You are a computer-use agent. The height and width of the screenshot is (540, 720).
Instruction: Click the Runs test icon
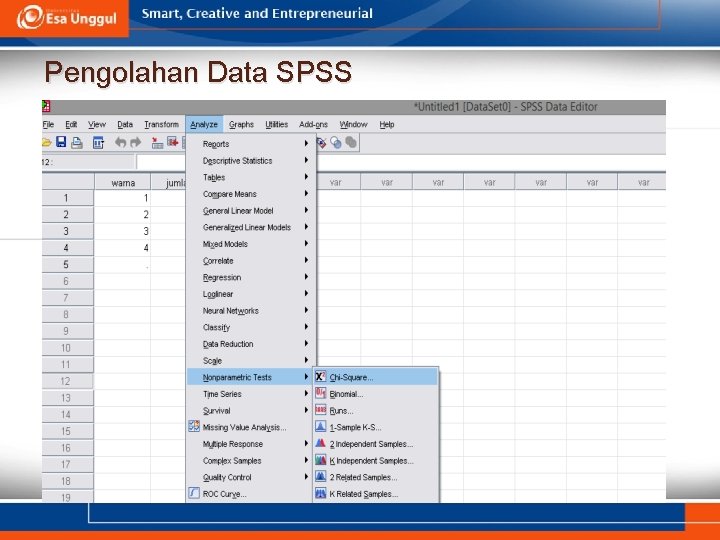click(x=321, y=410)
